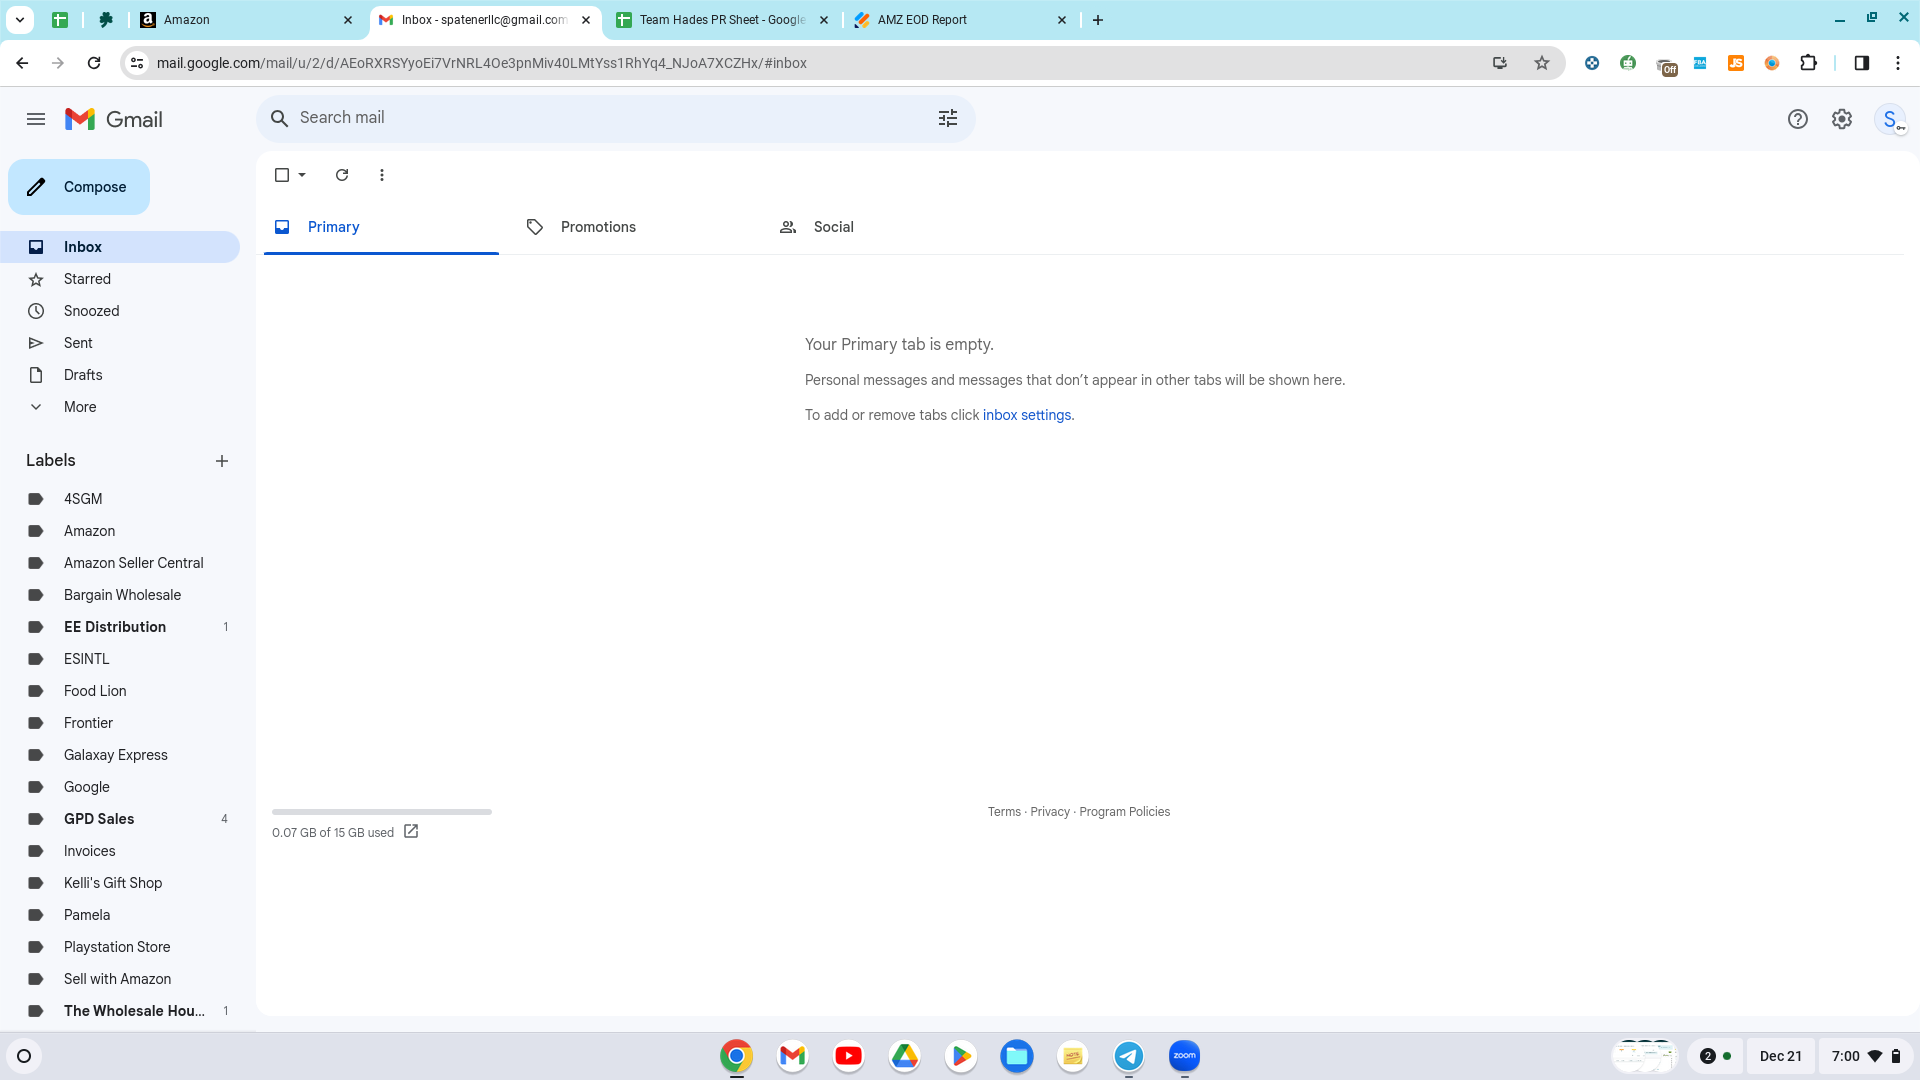Open the Starred folder
Image resolution: width=1920 pixels, height=1080 pixels.
120,279
